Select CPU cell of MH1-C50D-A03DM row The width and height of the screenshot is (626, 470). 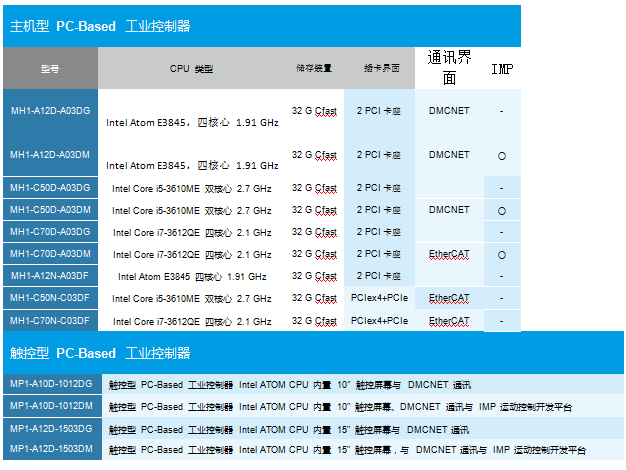click(192, 210)
